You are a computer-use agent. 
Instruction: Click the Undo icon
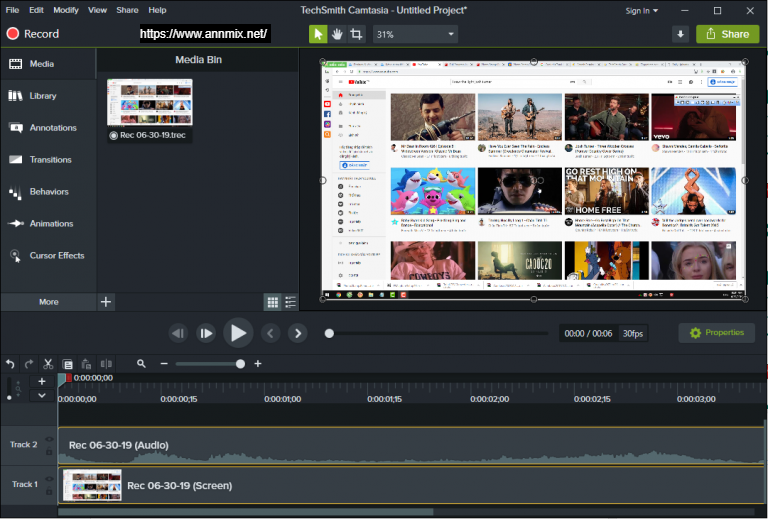(10, 364)
